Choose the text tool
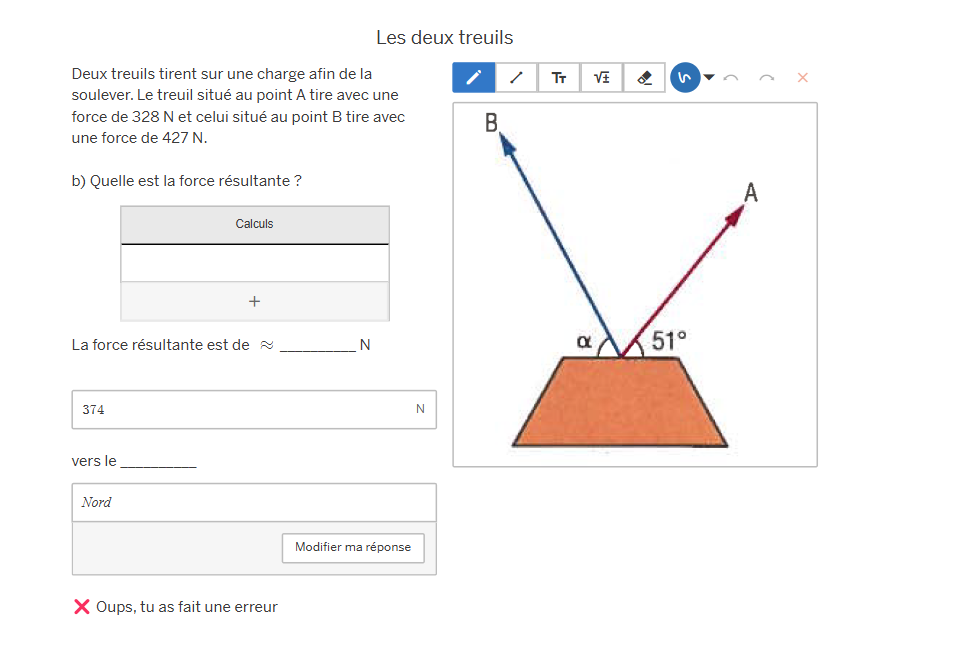972x648 pixels. 559,78
